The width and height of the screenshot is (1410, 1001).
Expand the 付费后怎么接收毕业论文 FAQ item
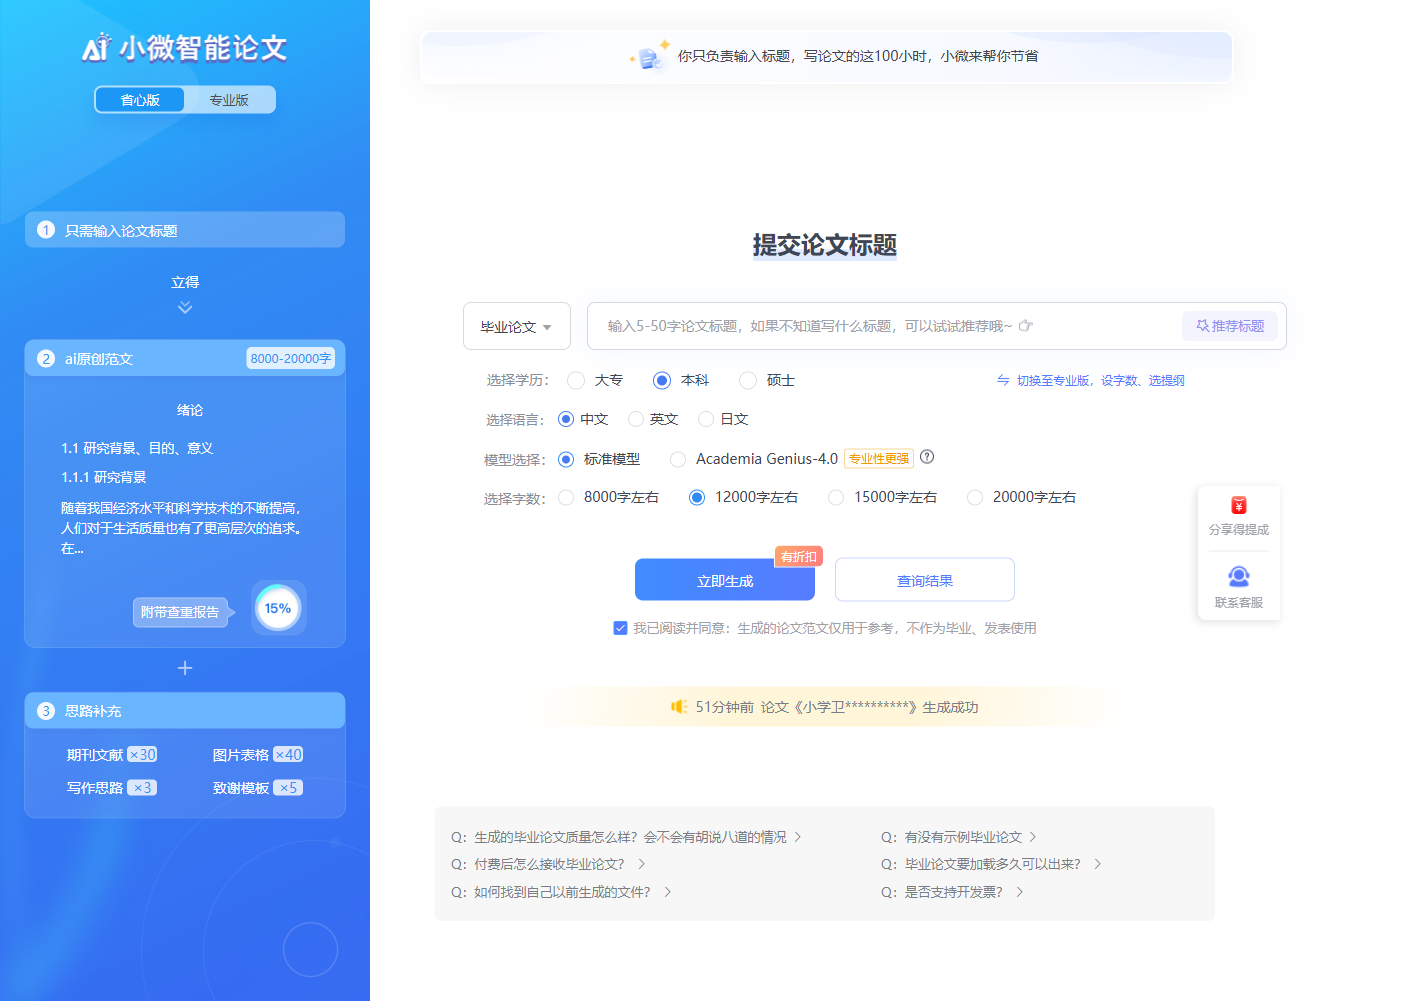click(x=548, y=864)
